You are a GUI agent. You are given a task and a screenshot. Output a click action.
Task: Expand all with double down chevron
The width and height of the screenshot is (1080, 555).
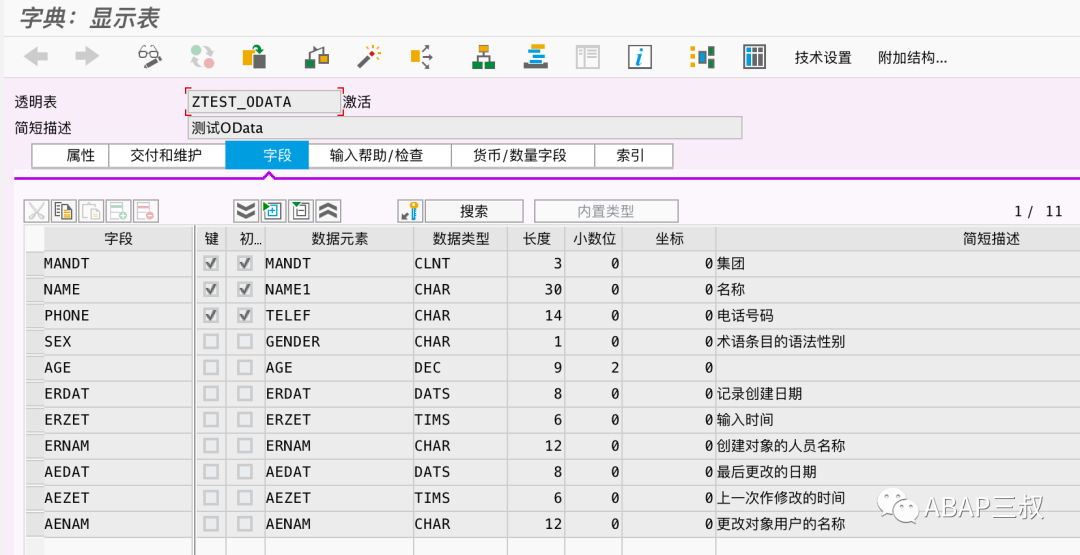pyautogui.click(x=246, y=211)
